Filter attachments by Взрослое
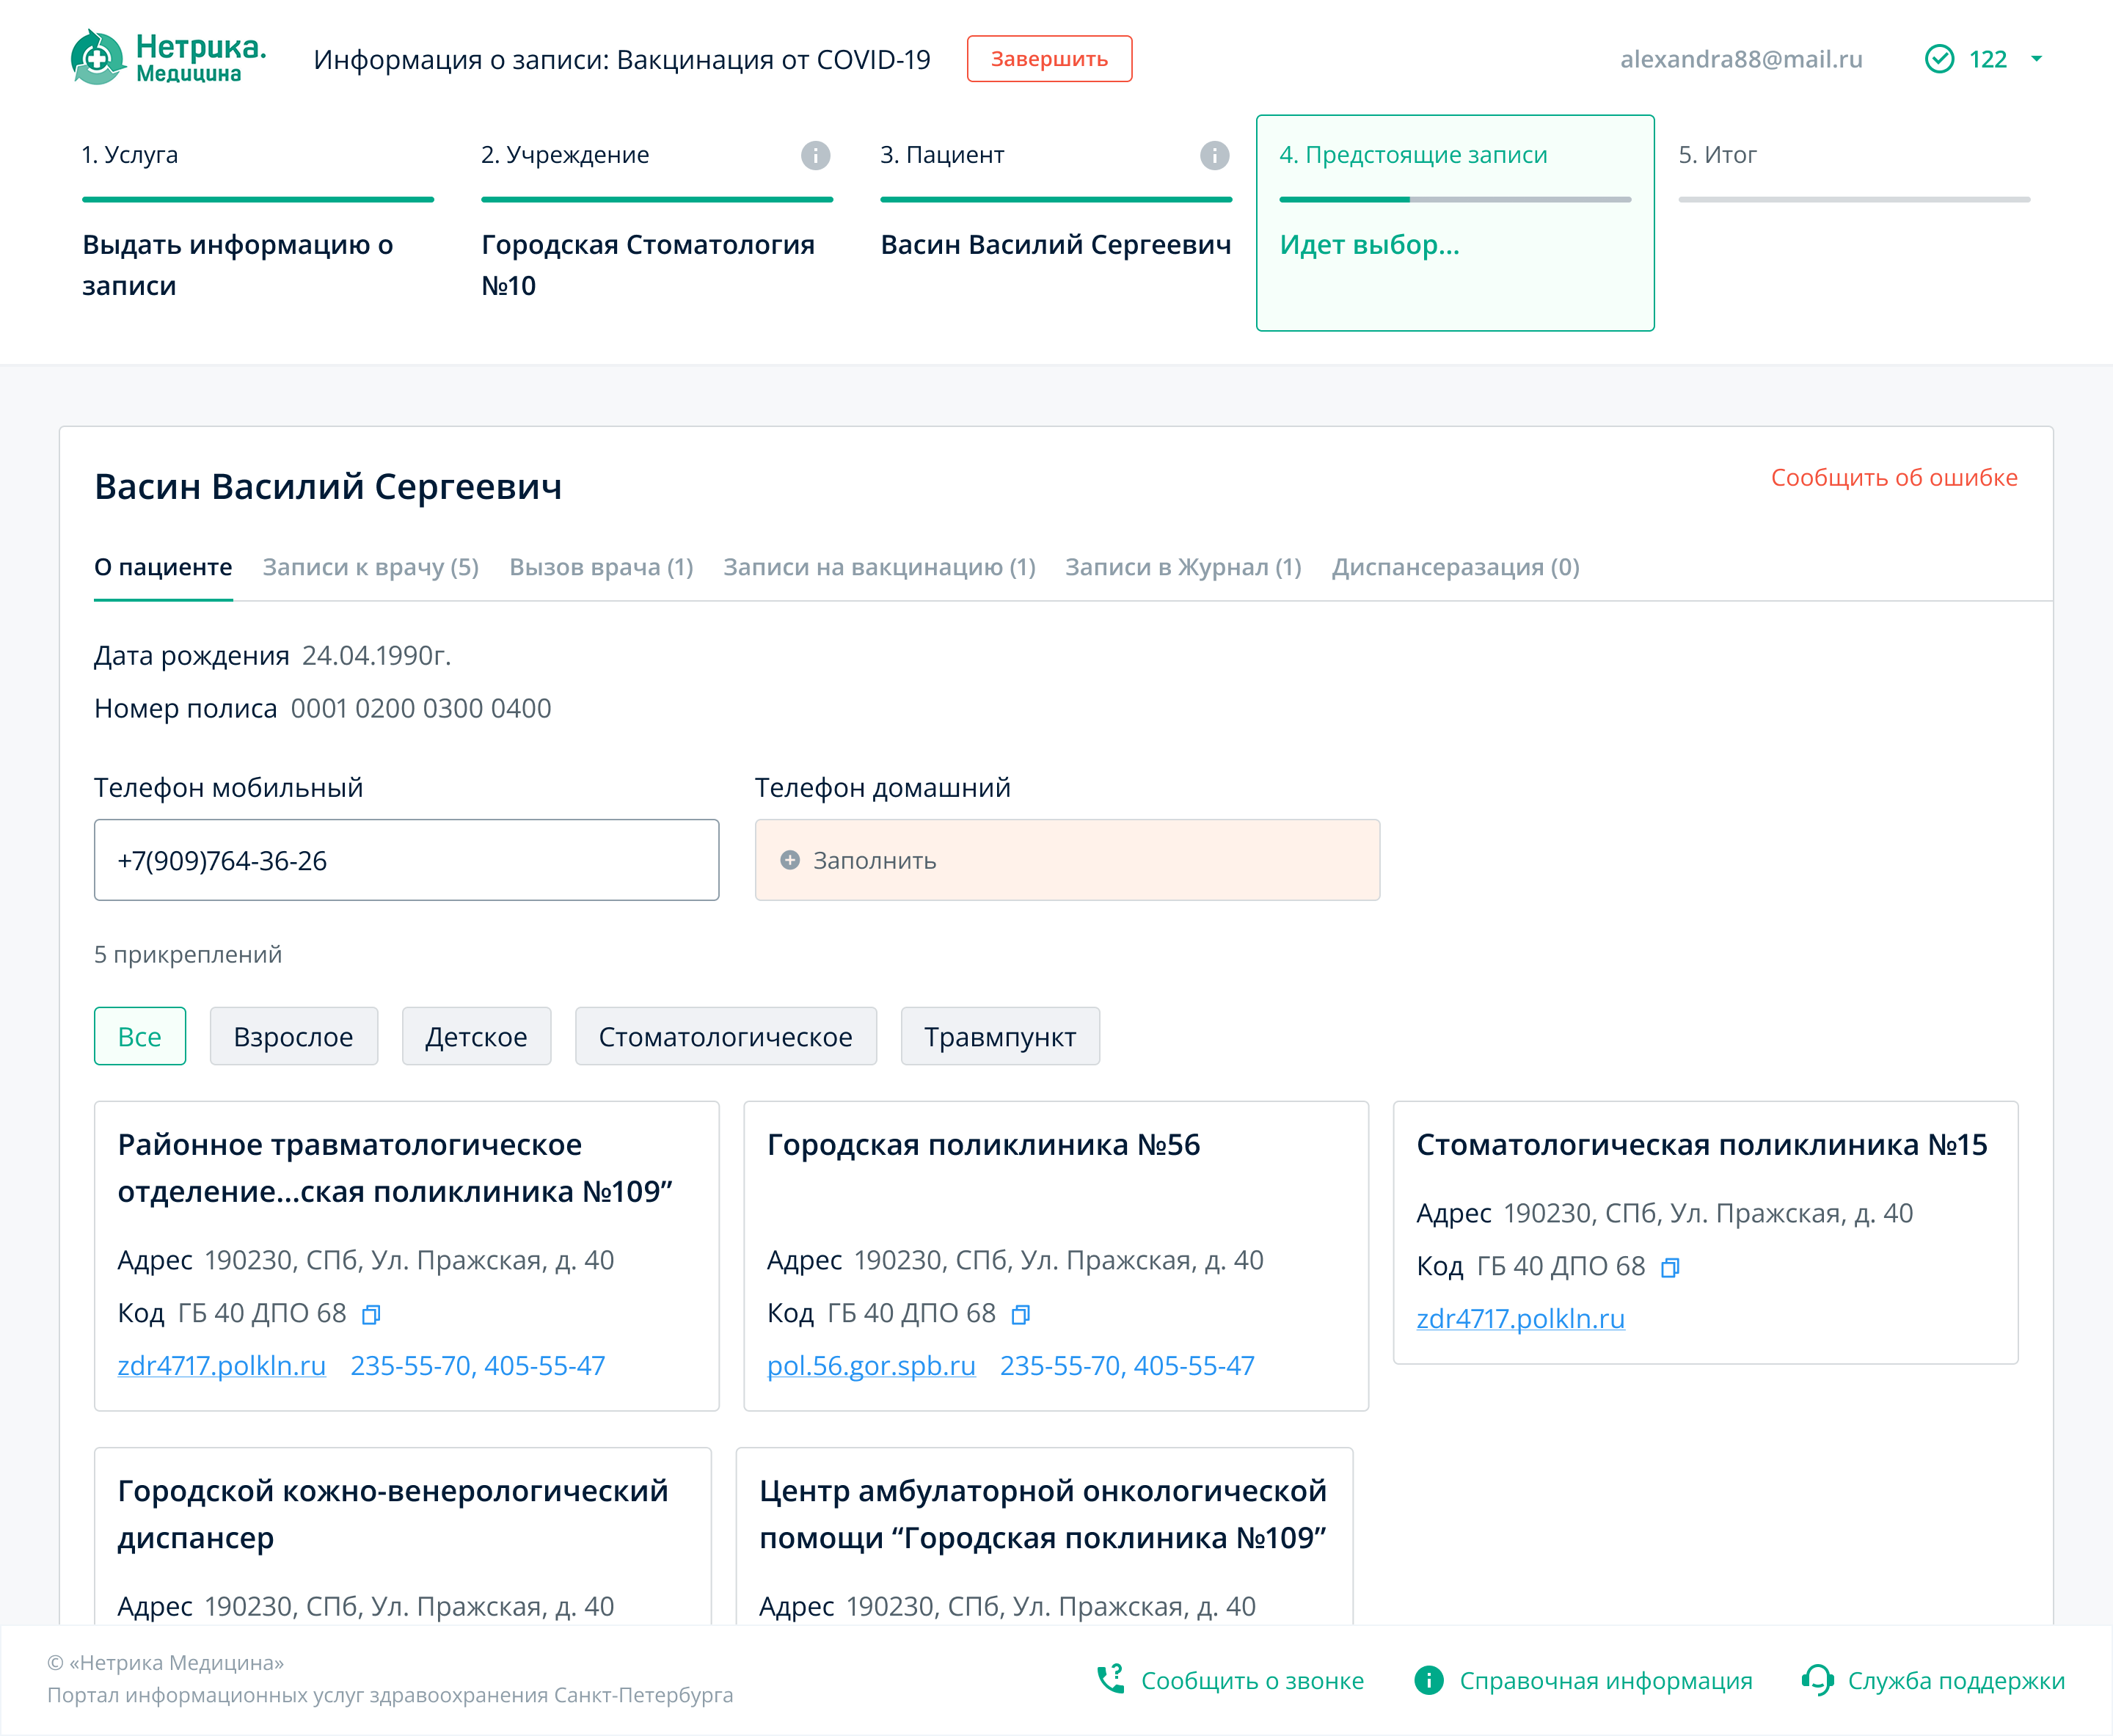This screenshot has width=2113, height=1736. click(x=293, y=1036)
